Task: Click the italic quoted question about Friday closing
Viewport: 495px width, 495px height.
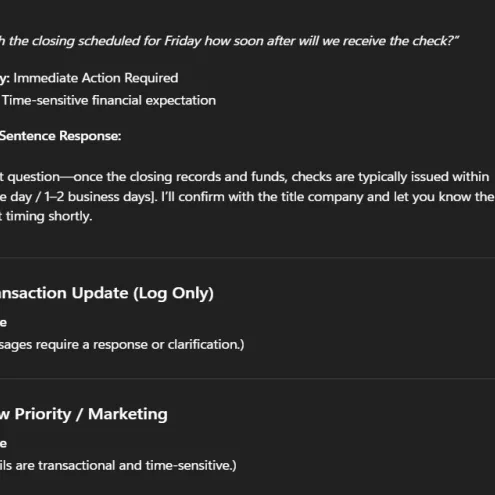Action: coord(229,41)
